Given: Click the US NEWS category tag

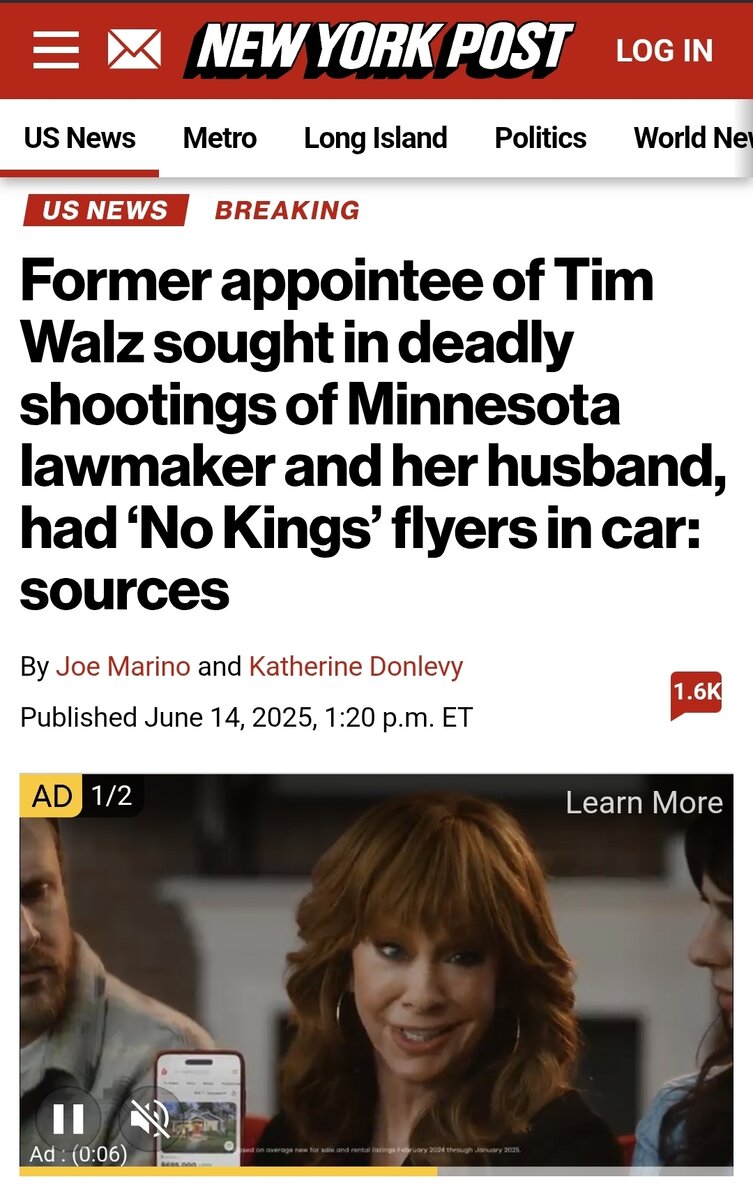Looking at the screenshot, I should pyautogui.click(x=105, y=210).
